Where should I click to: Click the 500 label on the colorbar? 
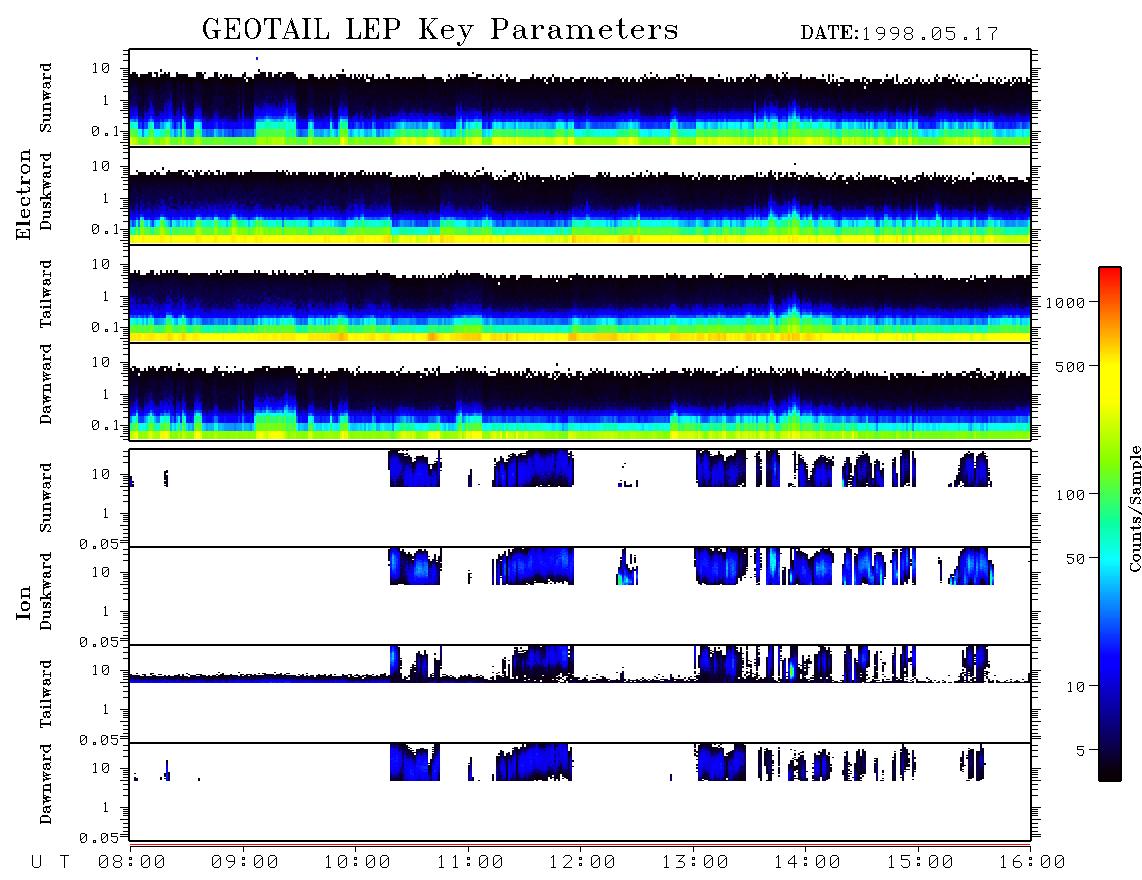[1070, 366]
